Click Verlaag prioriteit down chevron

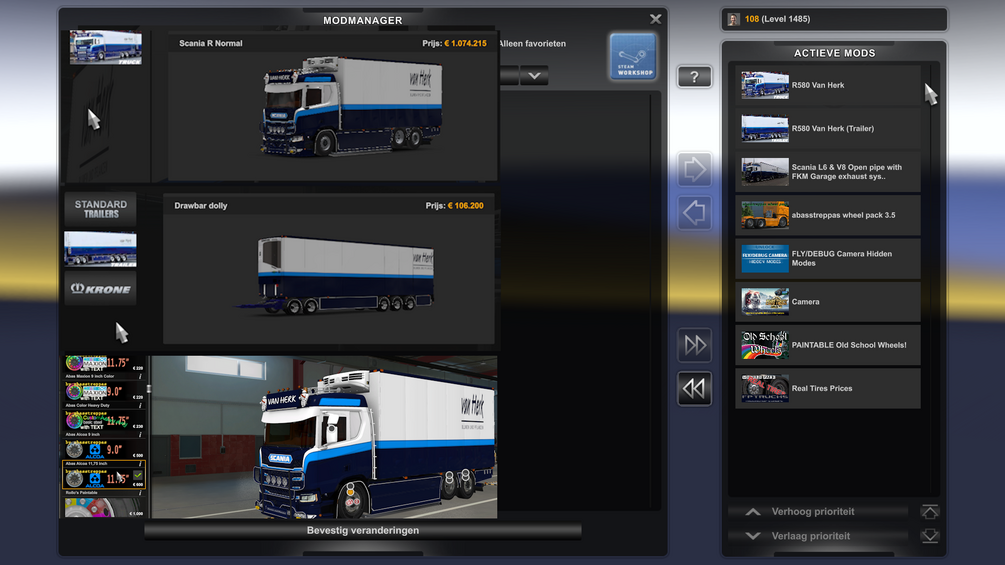click(x=753, y=536)
